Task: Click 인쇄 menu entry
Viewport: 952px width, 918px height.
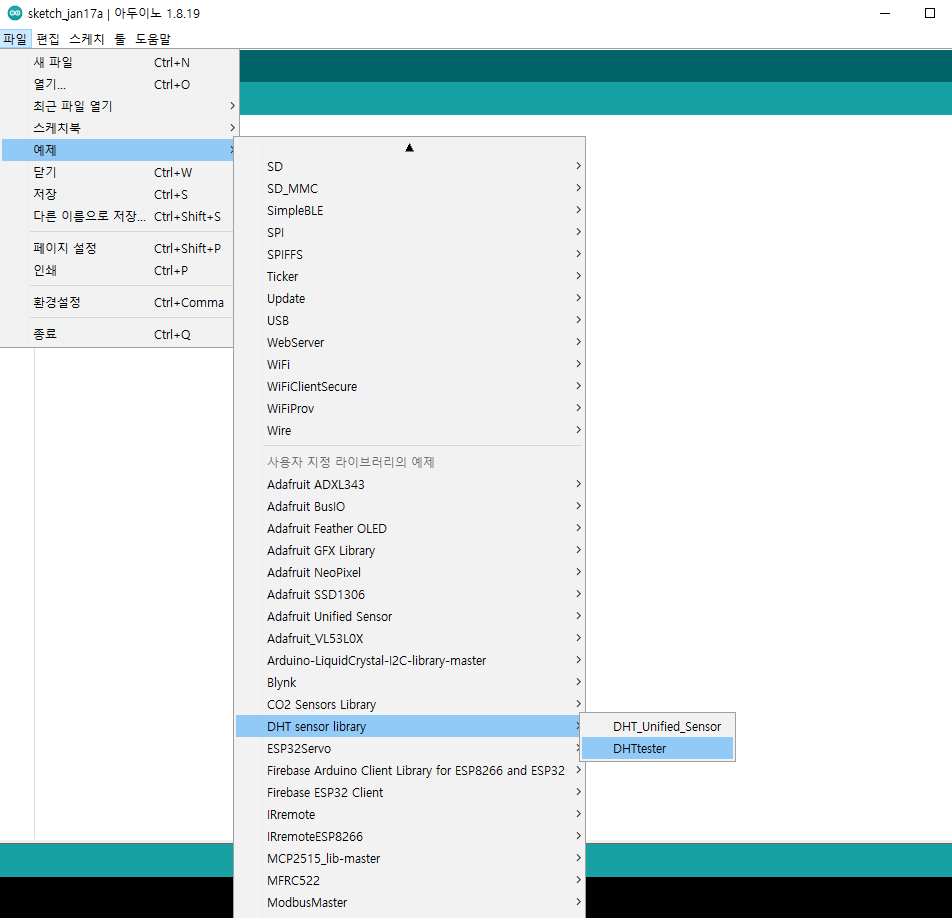Action: point(119,270)
